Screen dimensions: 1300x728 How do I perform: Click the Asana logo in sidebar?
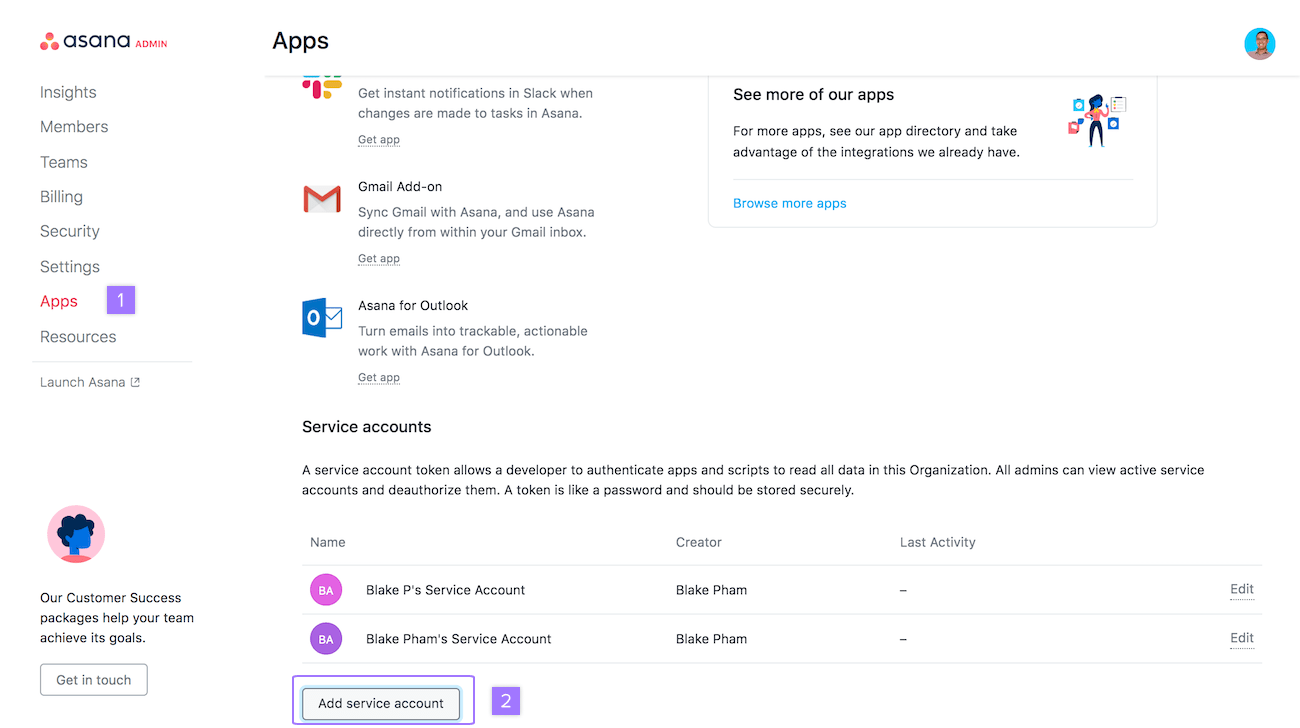point(104,42)
